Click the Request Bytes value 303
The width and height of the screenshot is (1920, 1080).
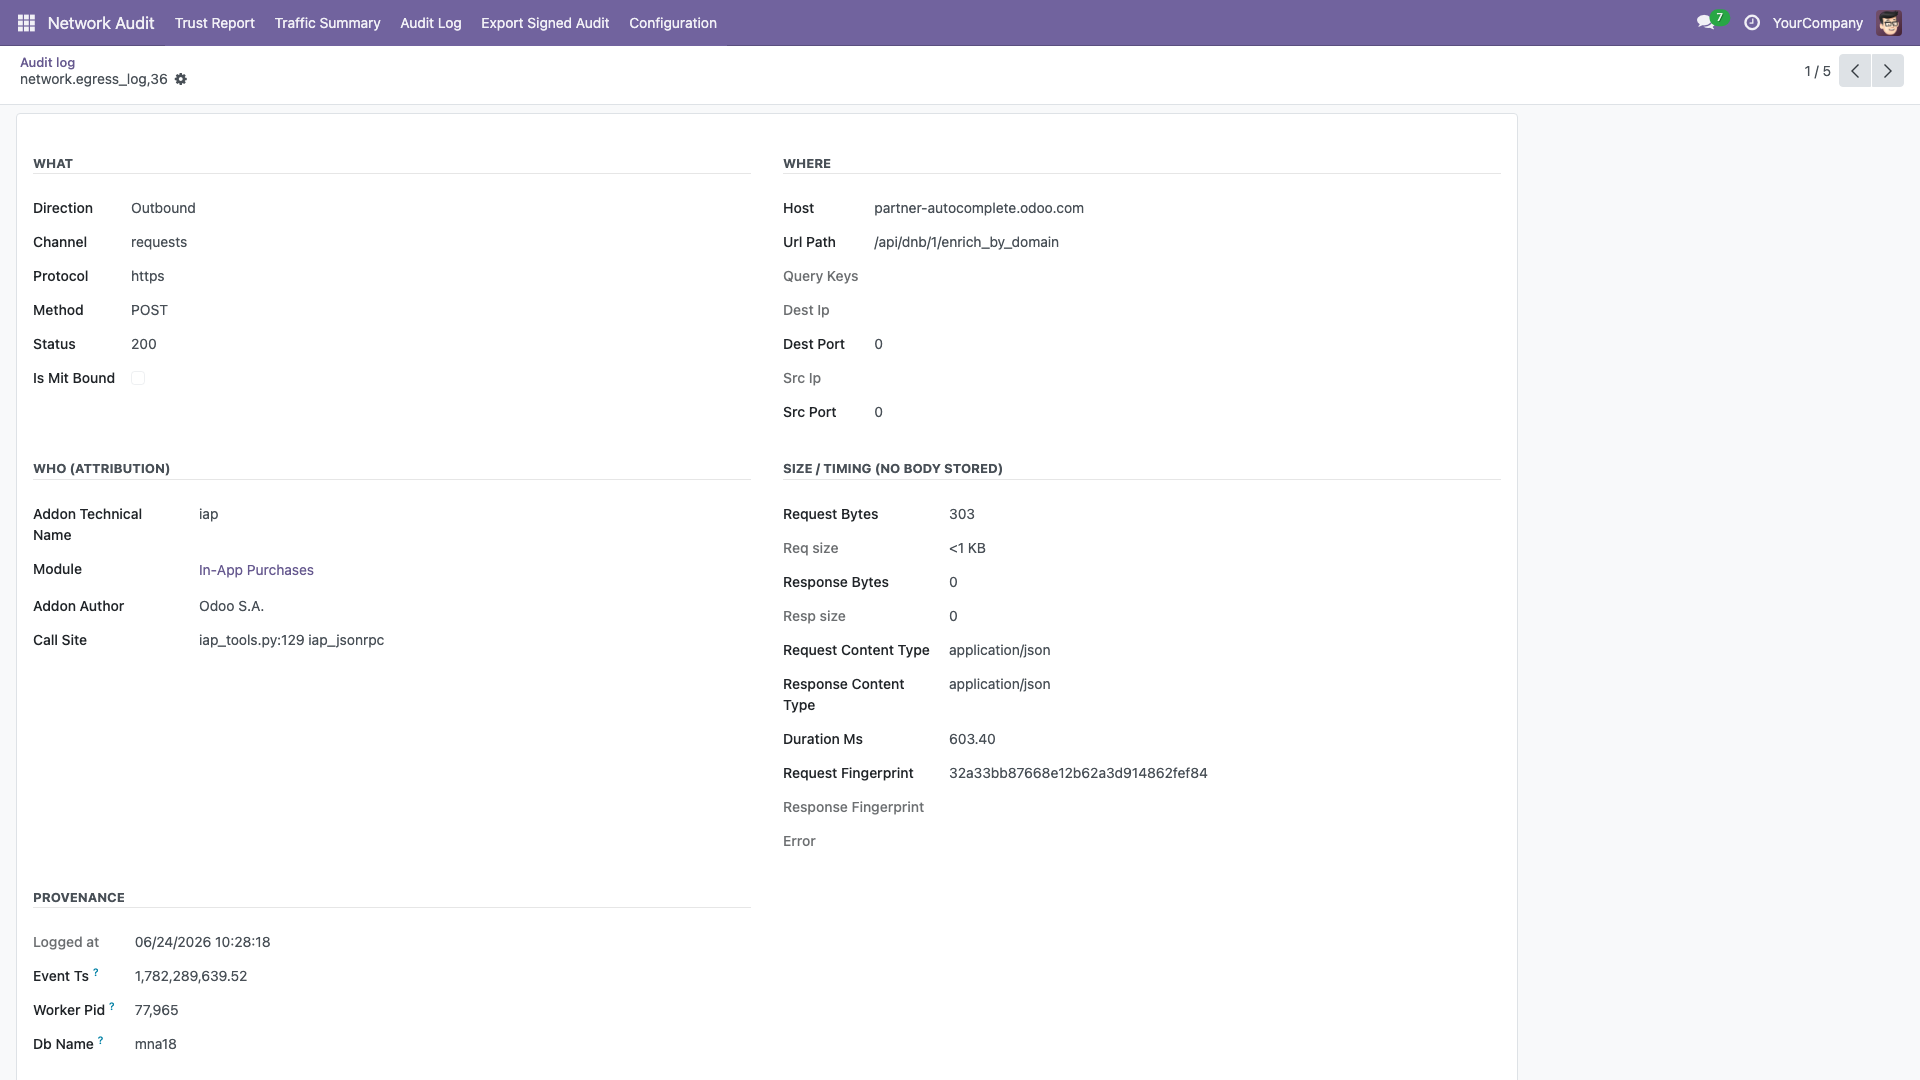(x=962, y=514)
